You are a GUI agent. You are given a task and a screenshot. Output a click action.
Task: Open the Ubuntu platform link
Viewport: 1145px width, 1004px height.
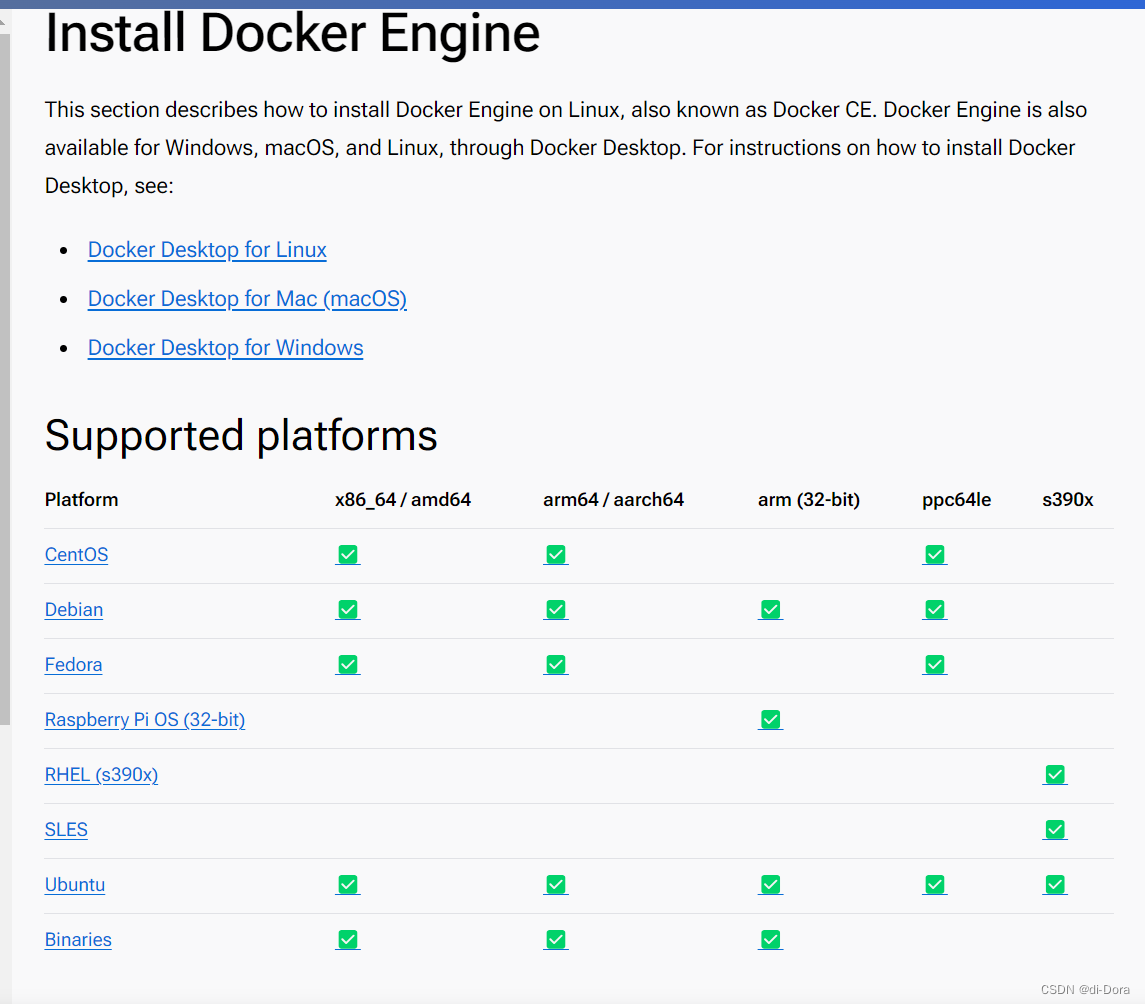[x=74, y=885]
